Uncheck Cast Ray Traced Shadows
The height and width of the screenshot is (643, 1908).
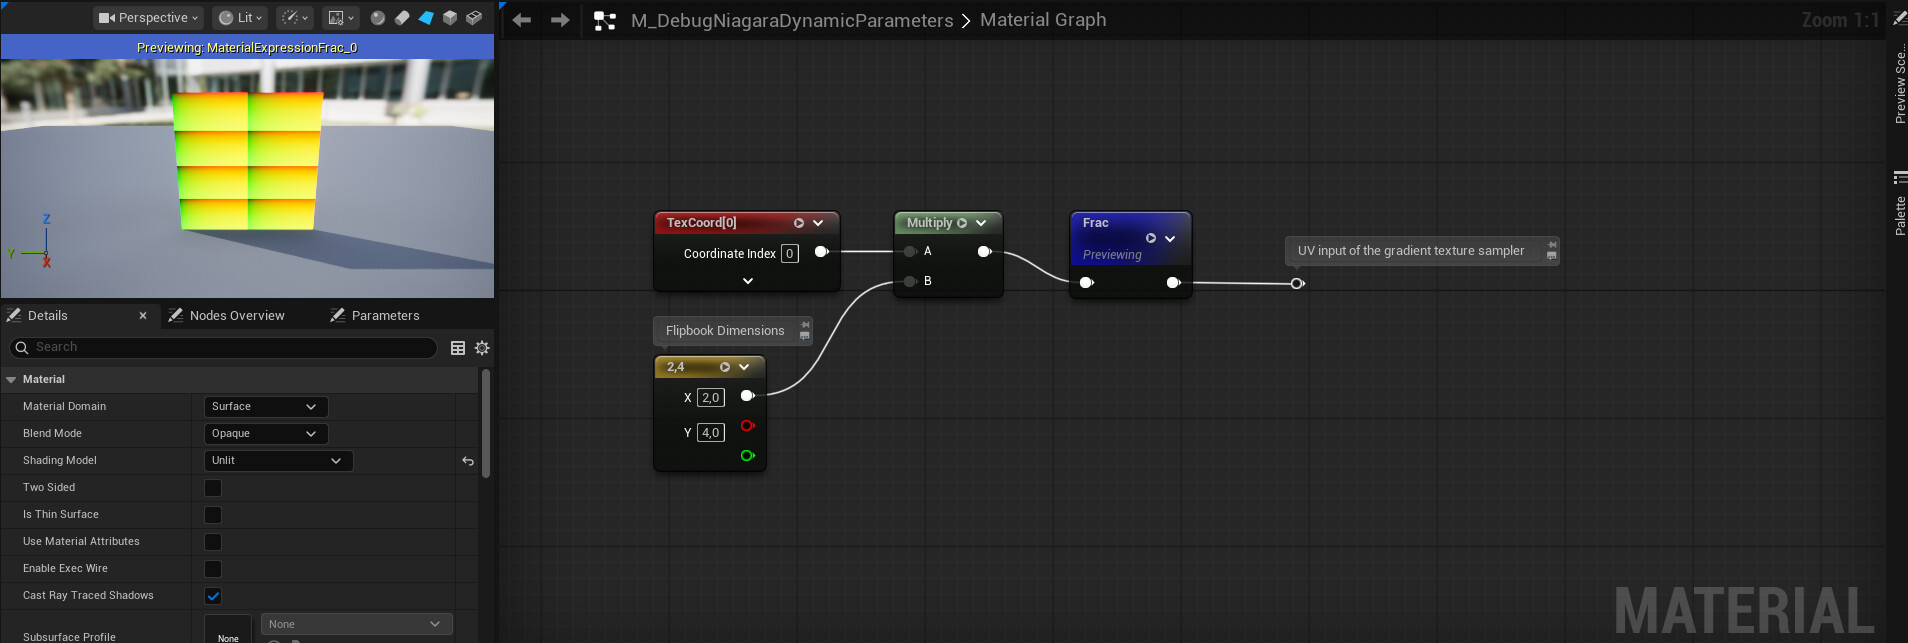(x=213, y=596)
